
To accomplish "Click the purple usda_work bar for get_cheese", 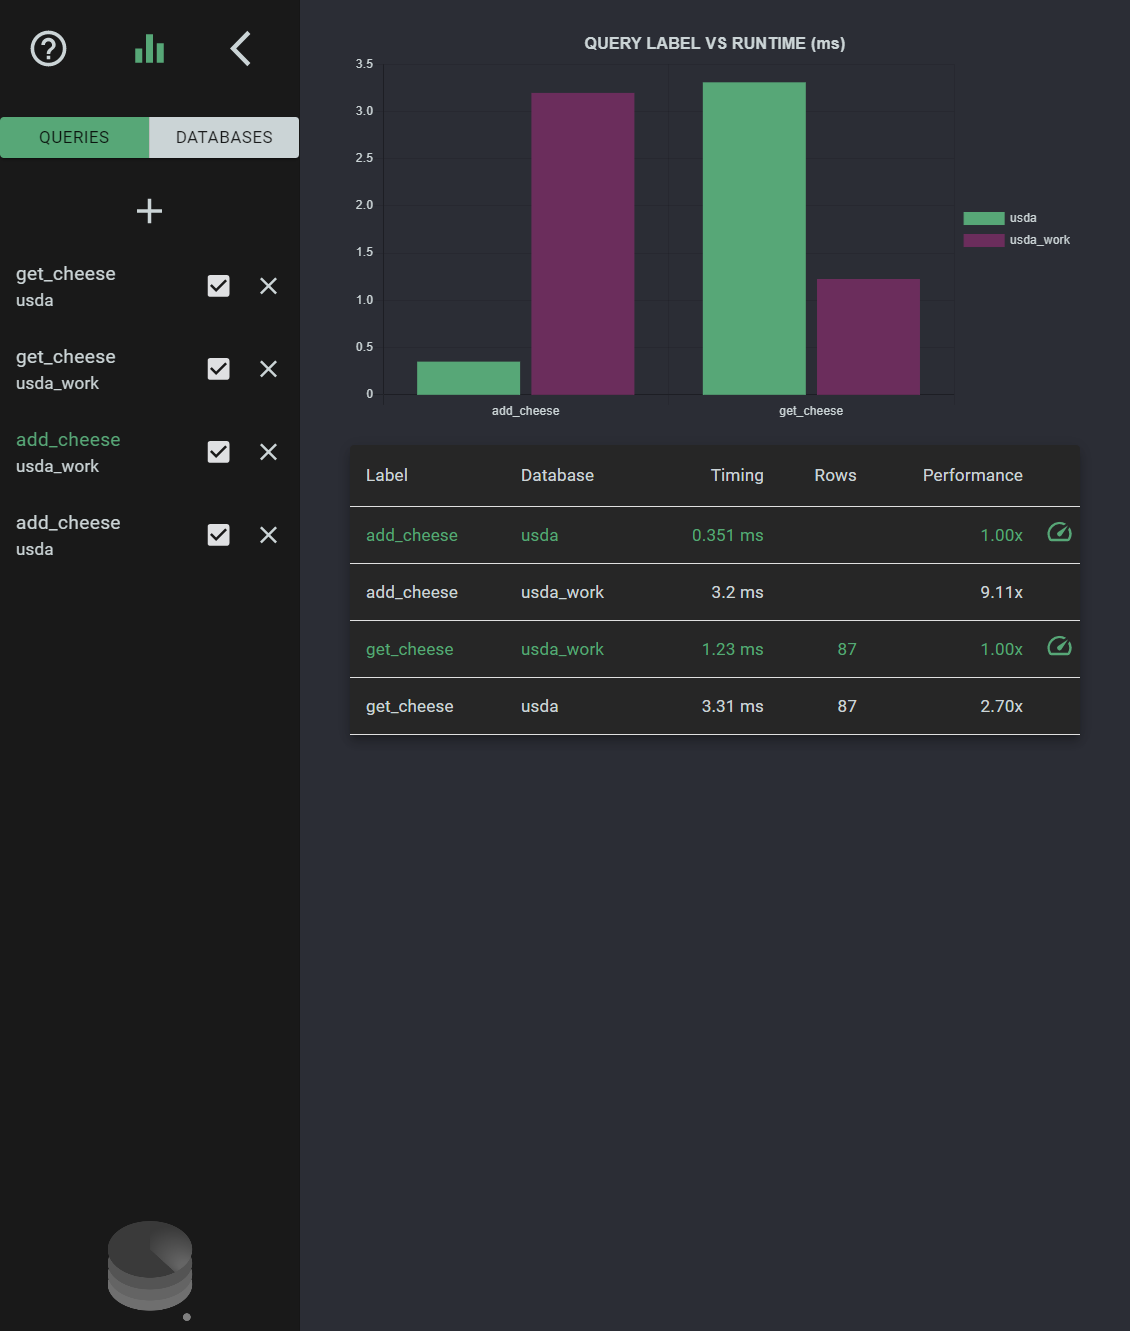I will (x=868, y=337).
